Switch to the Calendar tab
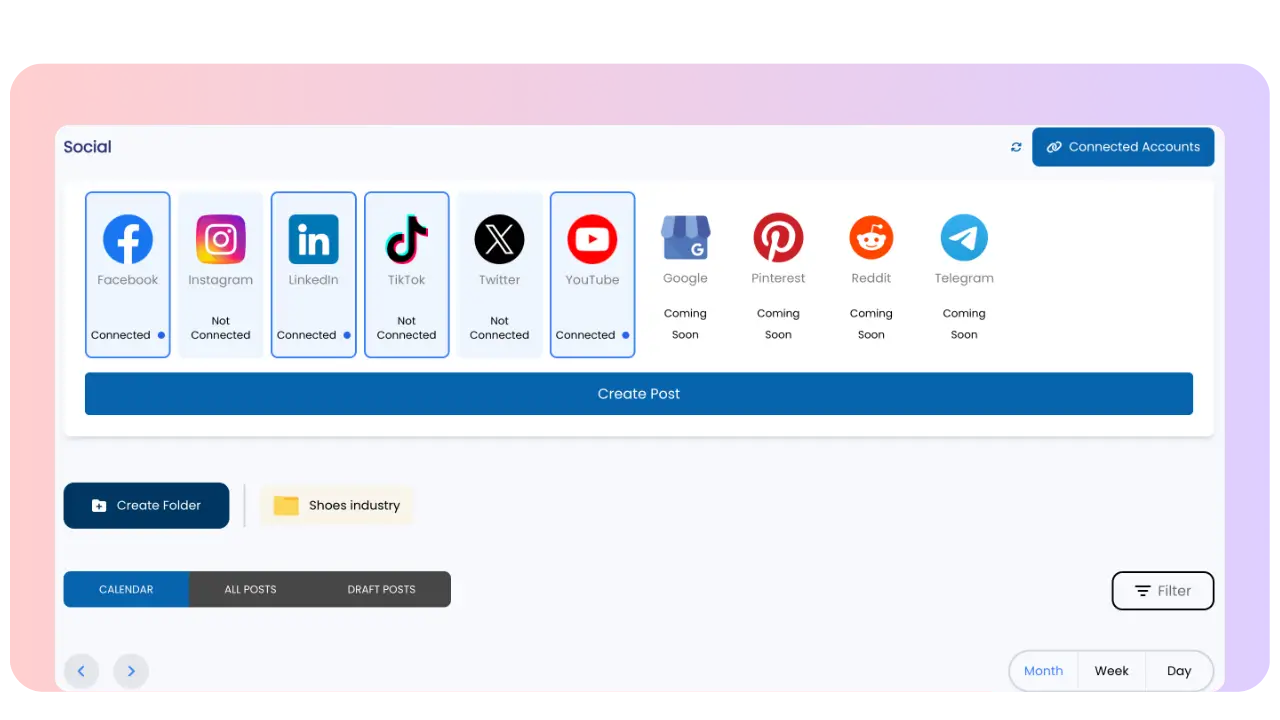 pyautogui.click(x=126, y=589)
